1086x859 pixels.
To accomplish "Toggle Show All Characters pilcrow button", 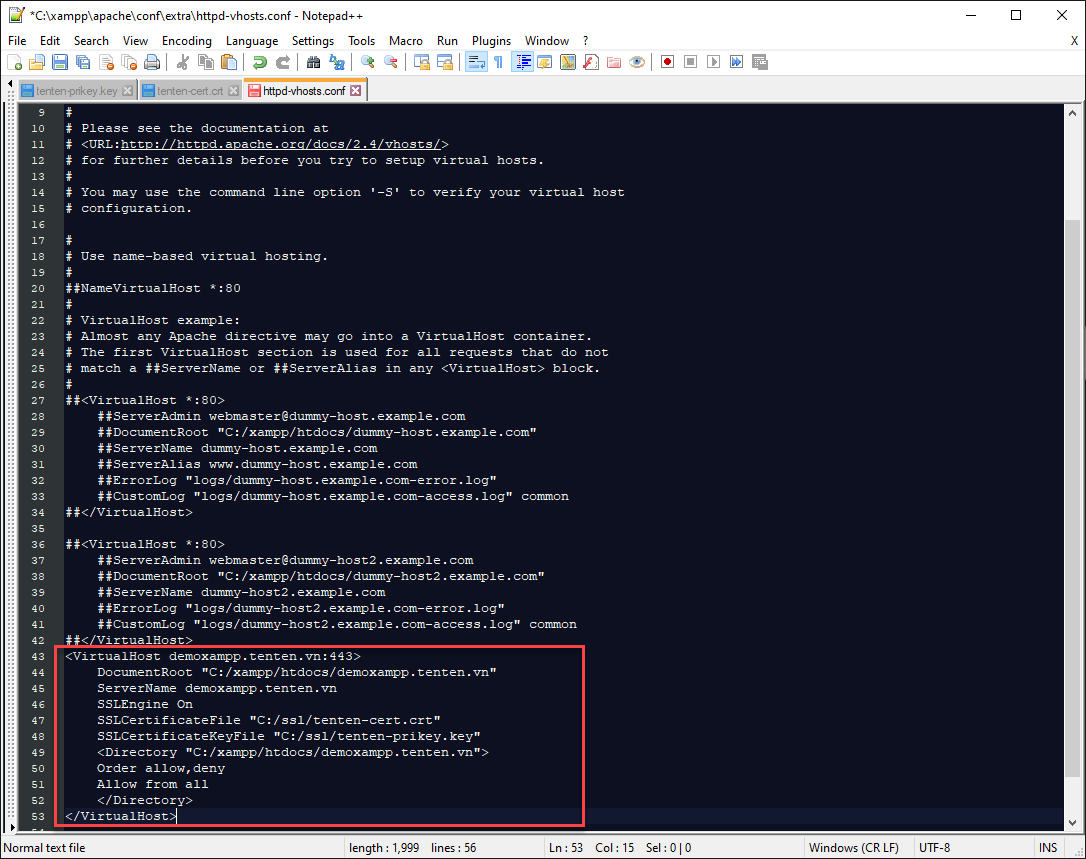I will tap(499, 62).
